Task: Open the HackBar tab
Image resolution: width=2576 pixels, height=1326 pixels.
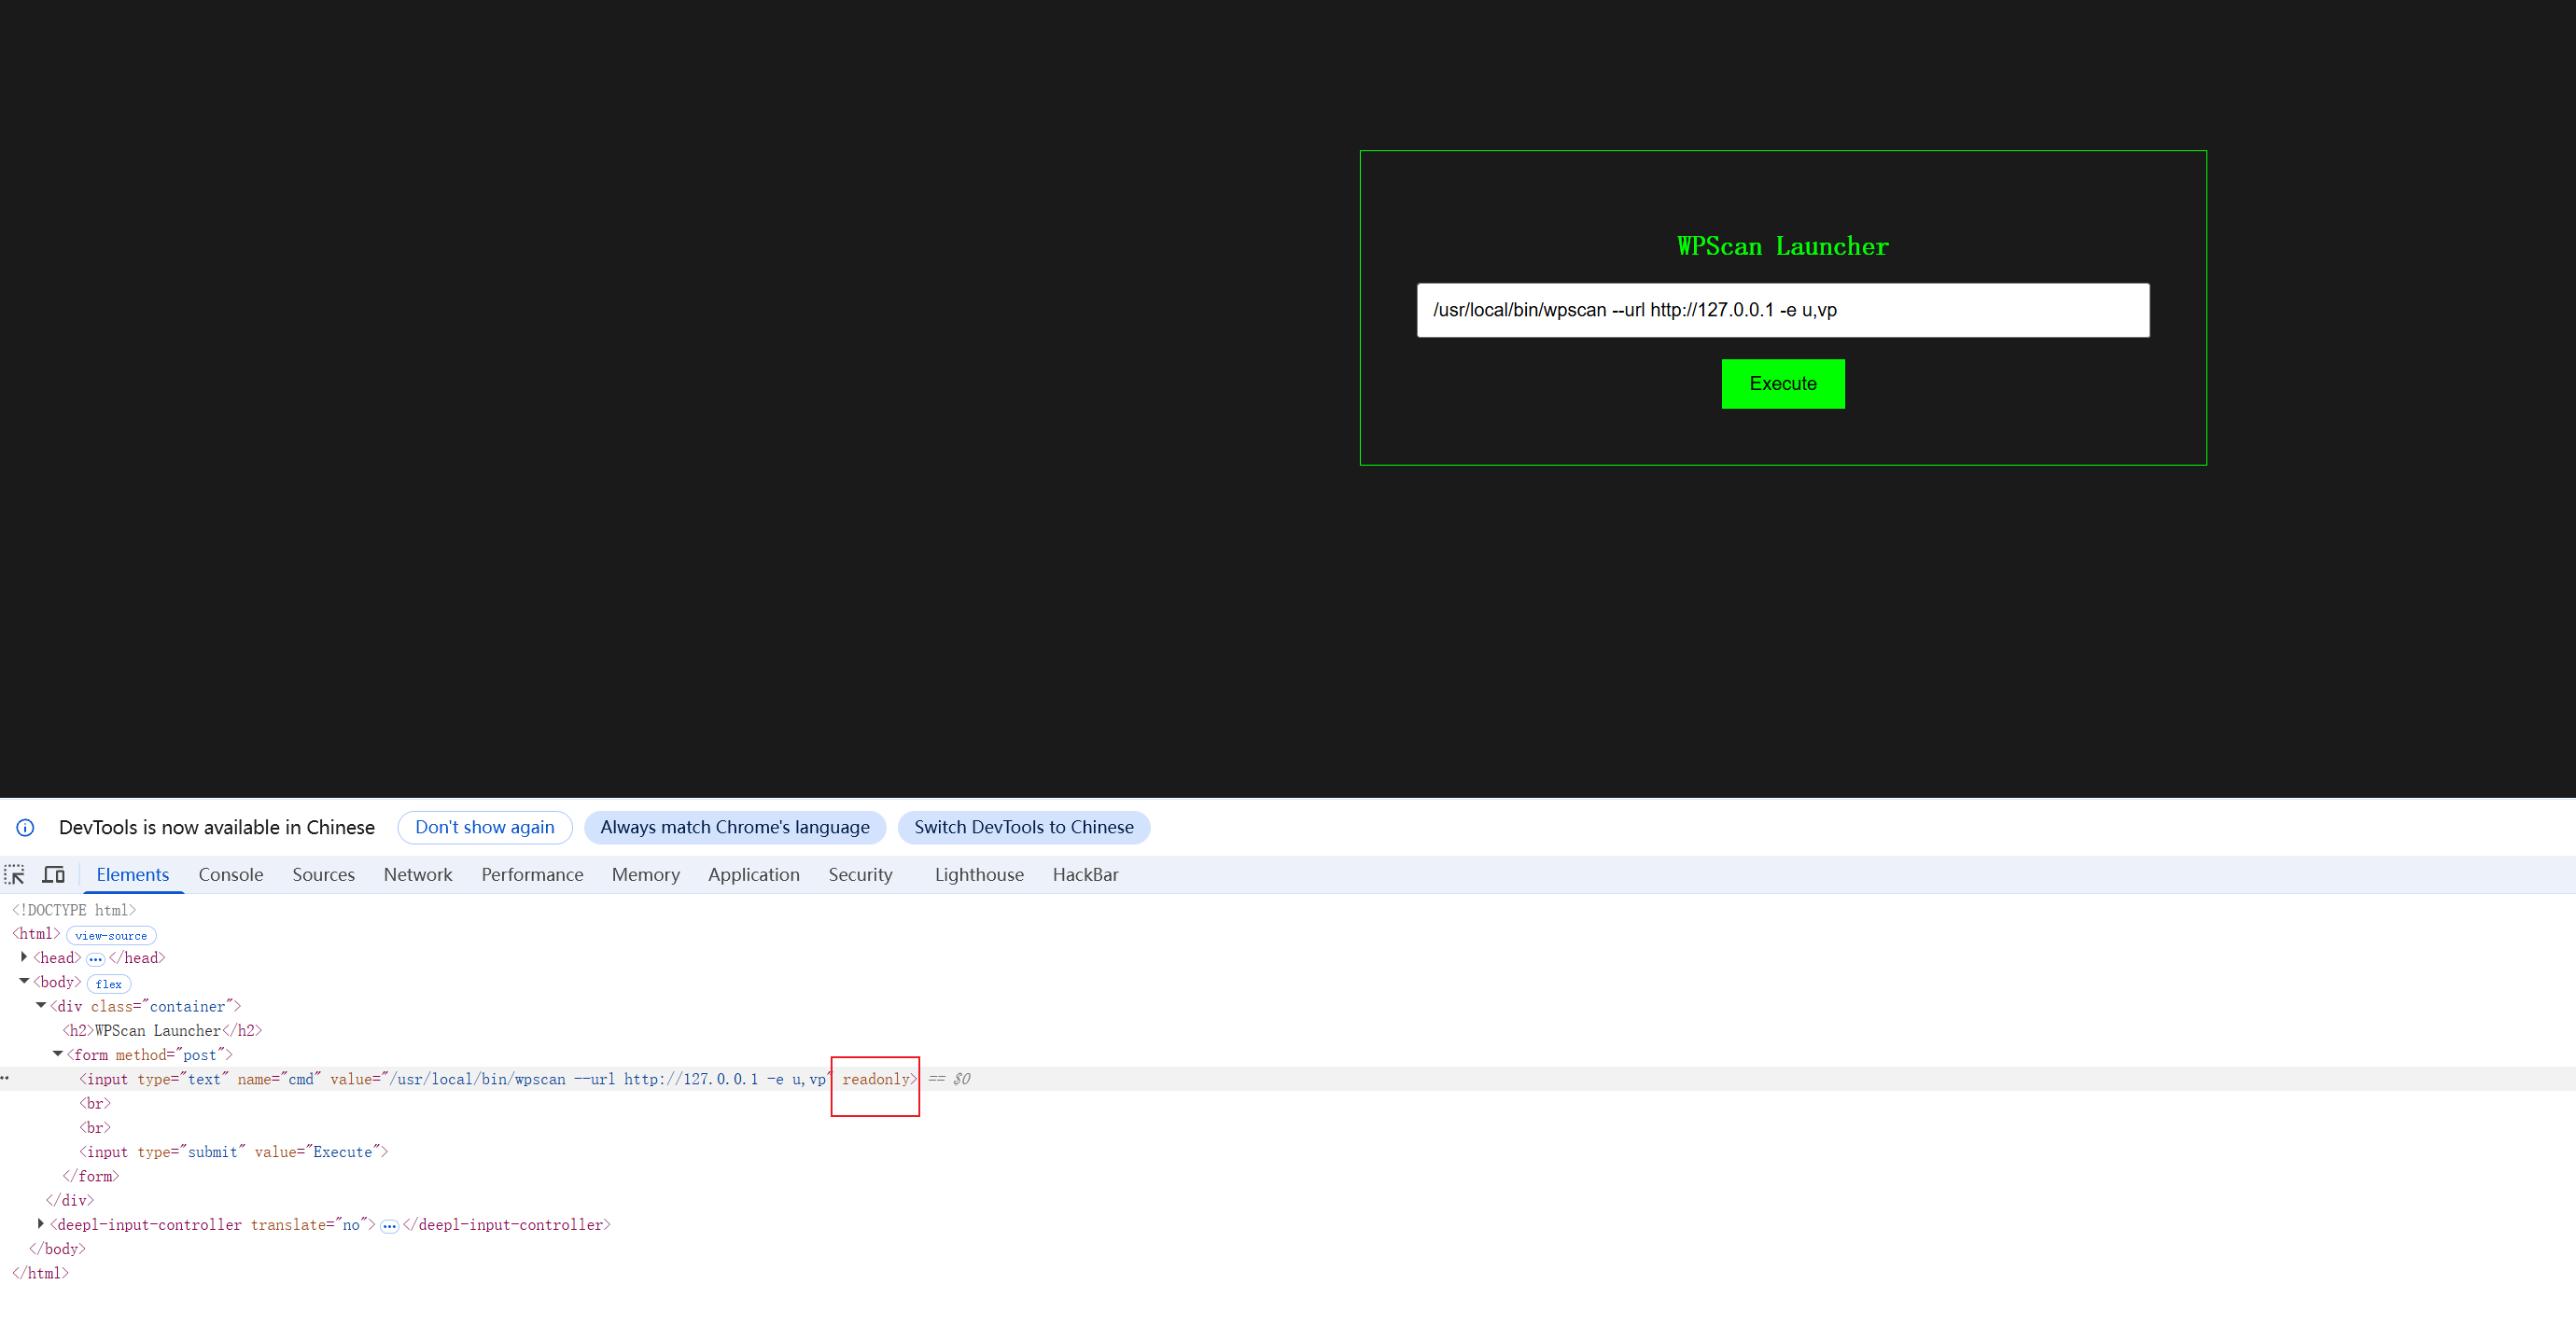Action: click(1085, 875)
